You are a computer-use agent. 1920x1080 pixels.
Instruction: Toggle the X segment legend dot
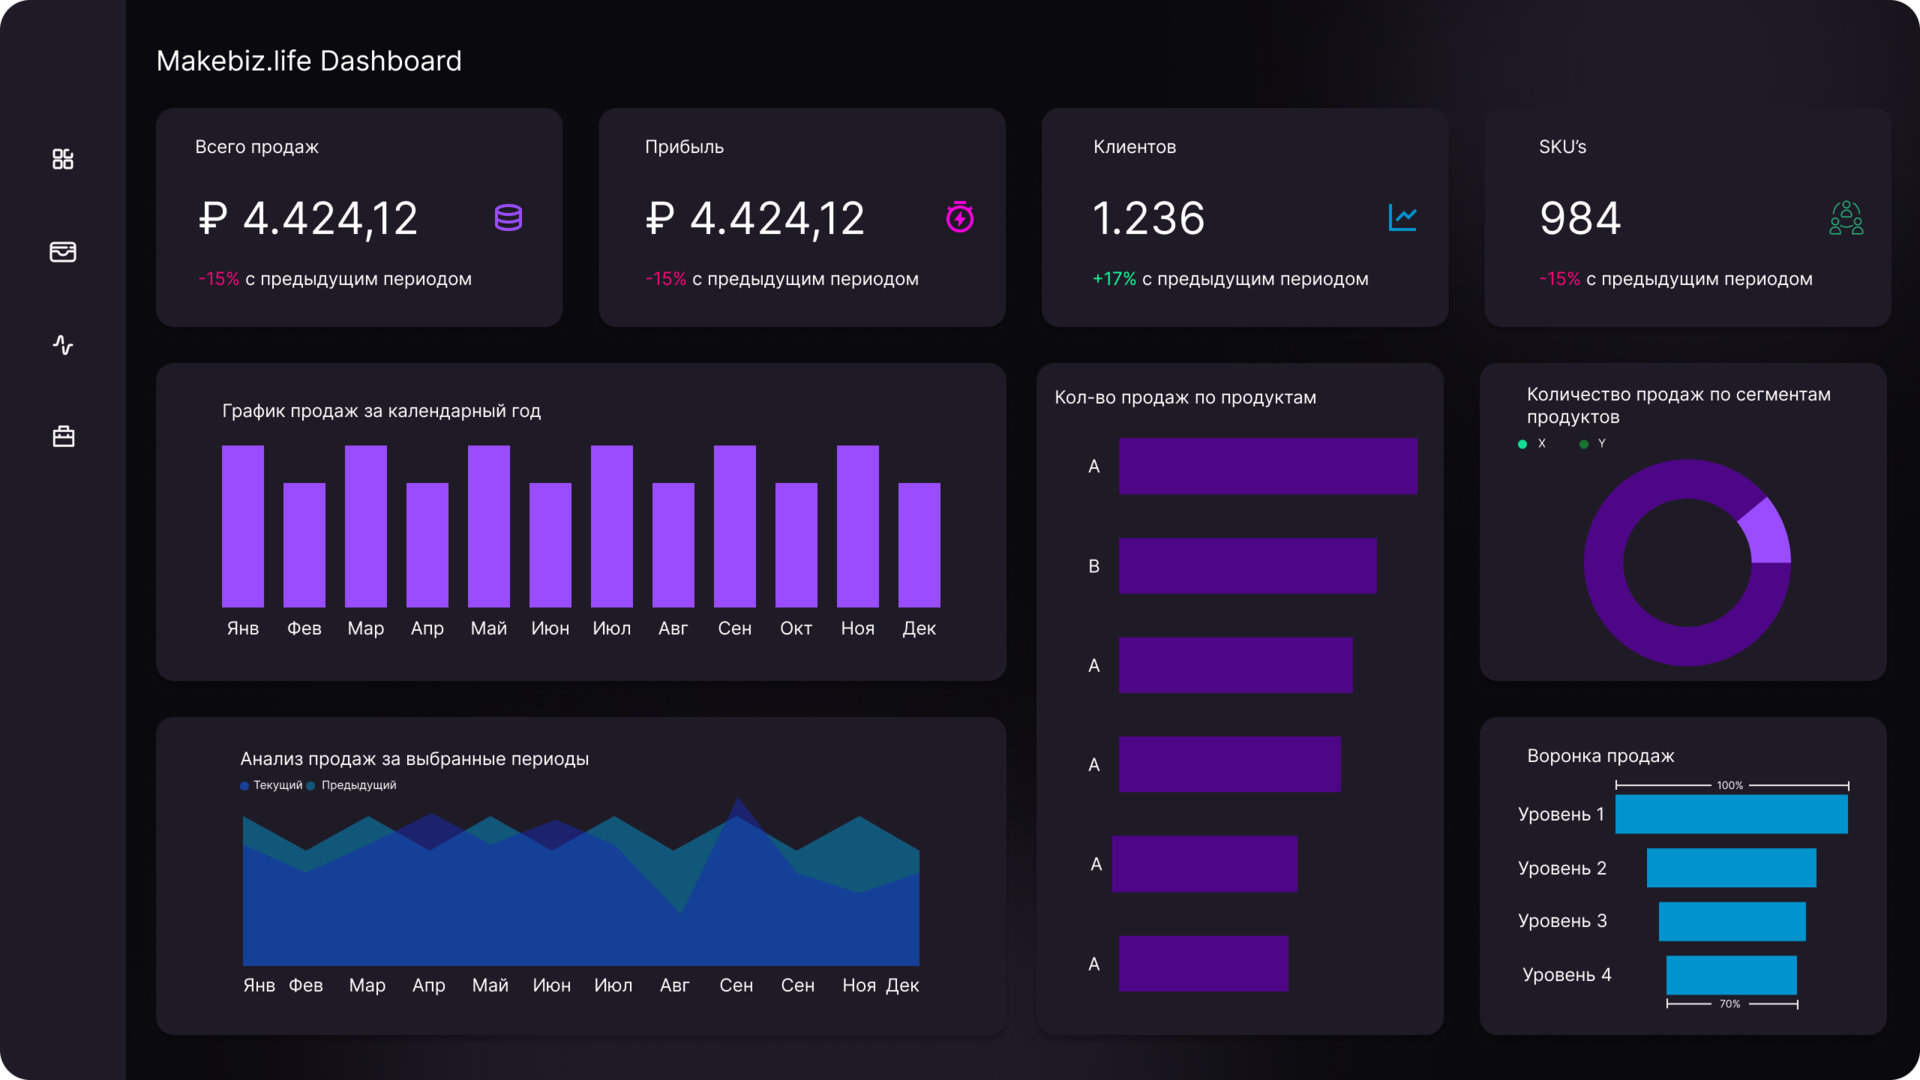coord(1523,444)
